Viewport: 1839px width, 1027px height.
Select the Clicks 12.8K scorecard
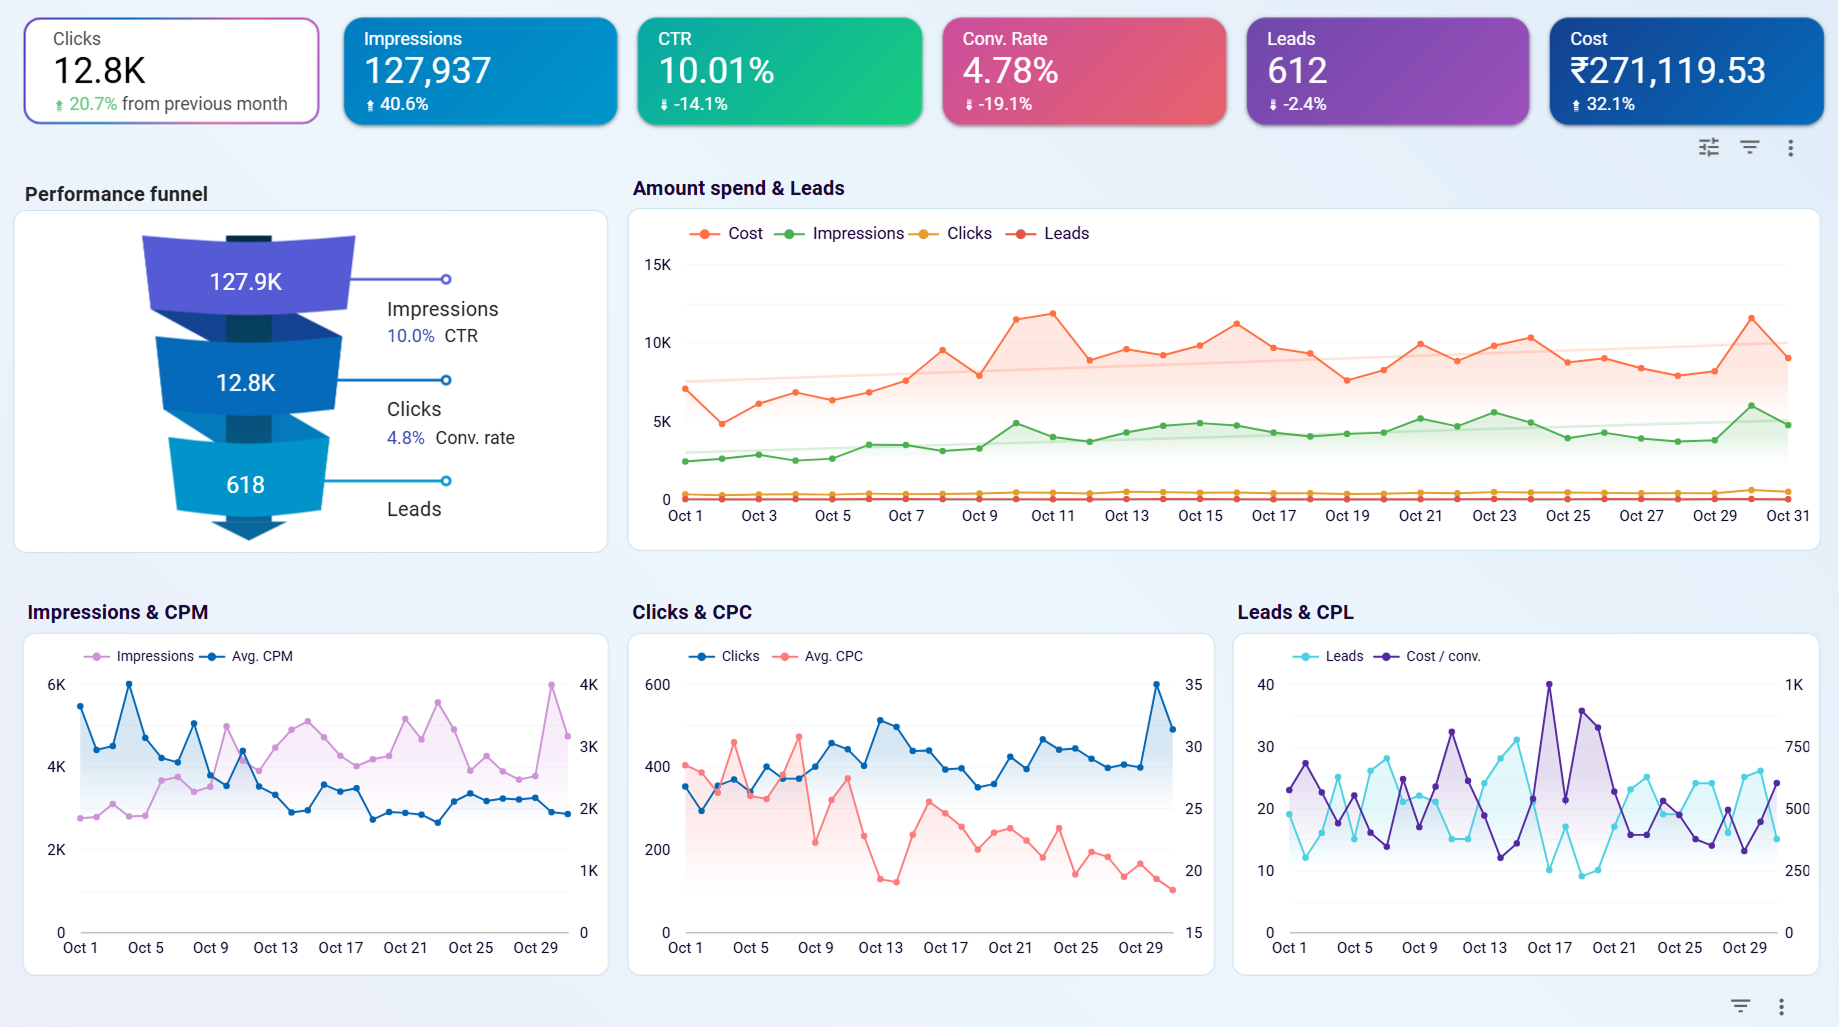(x=171, y=71)
